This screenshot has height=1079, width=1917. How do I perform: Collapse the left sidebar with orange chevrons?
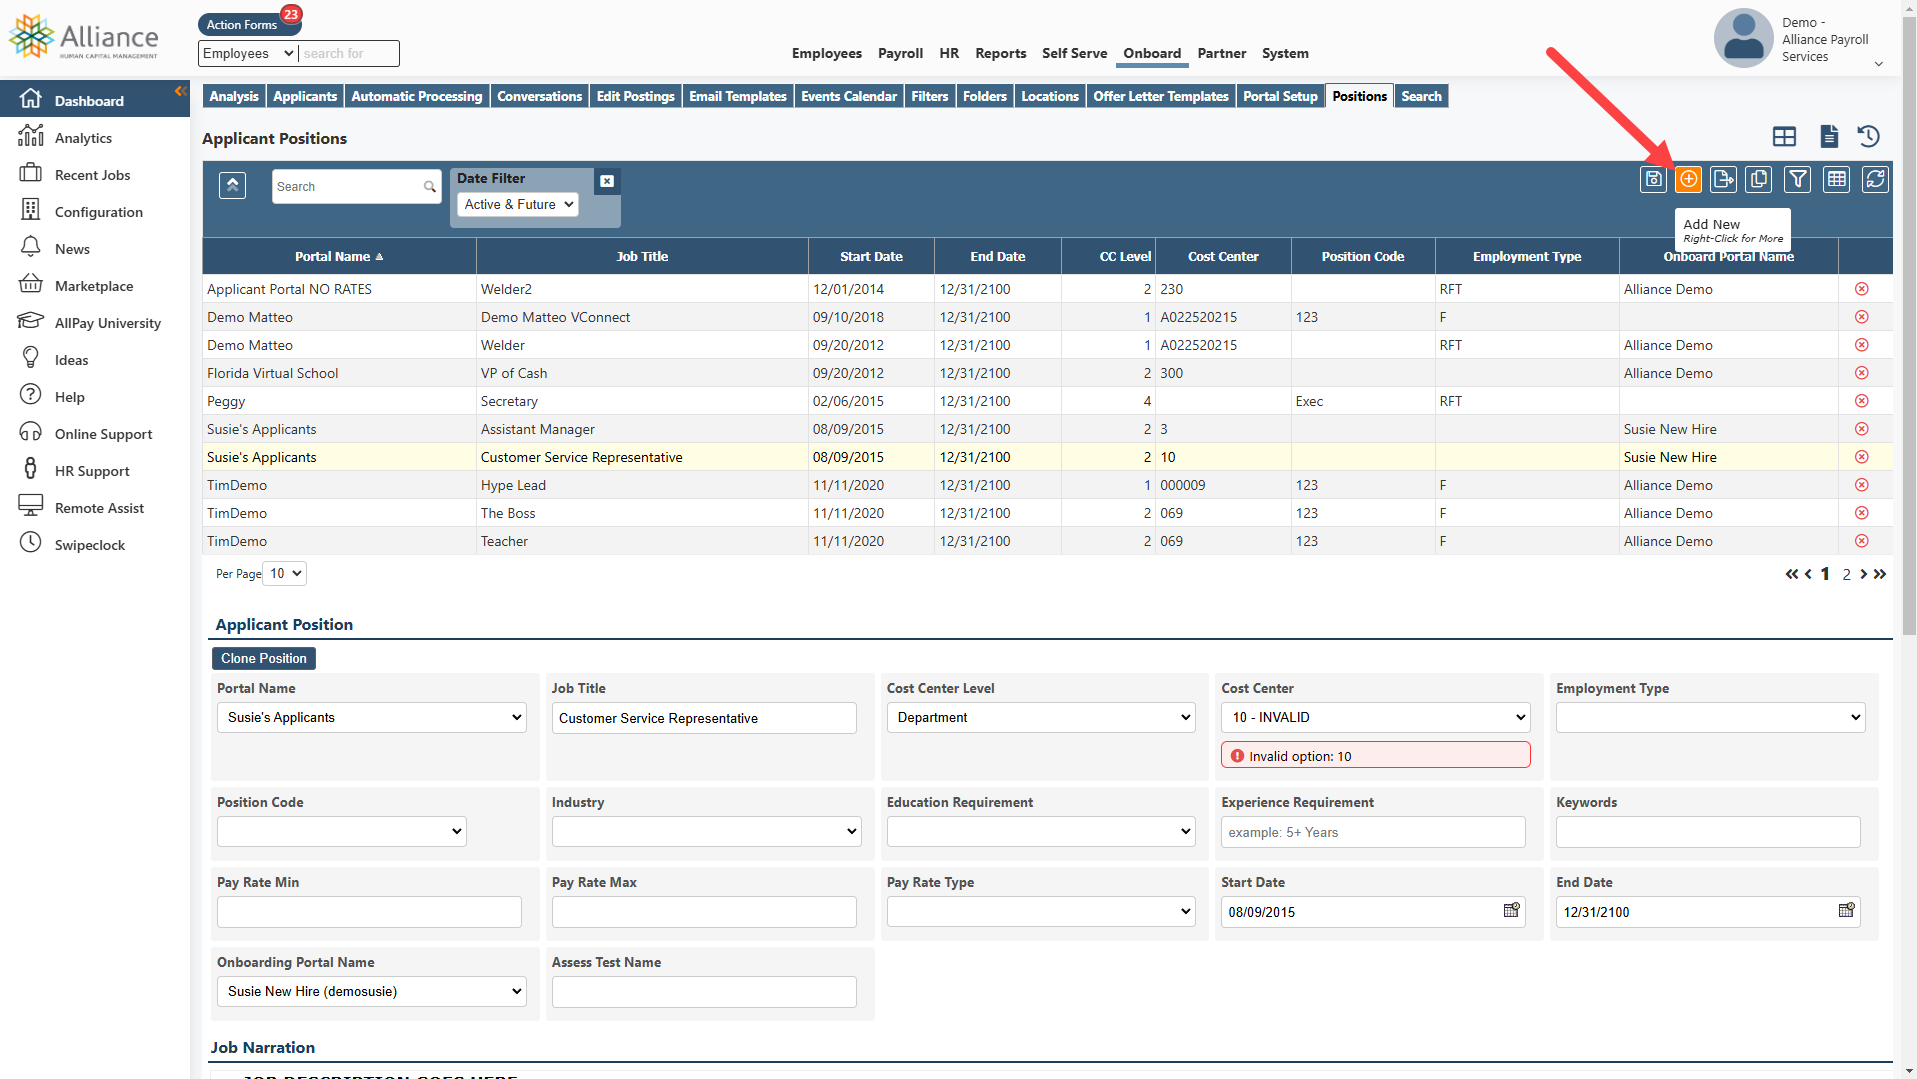tap(181, 91)
